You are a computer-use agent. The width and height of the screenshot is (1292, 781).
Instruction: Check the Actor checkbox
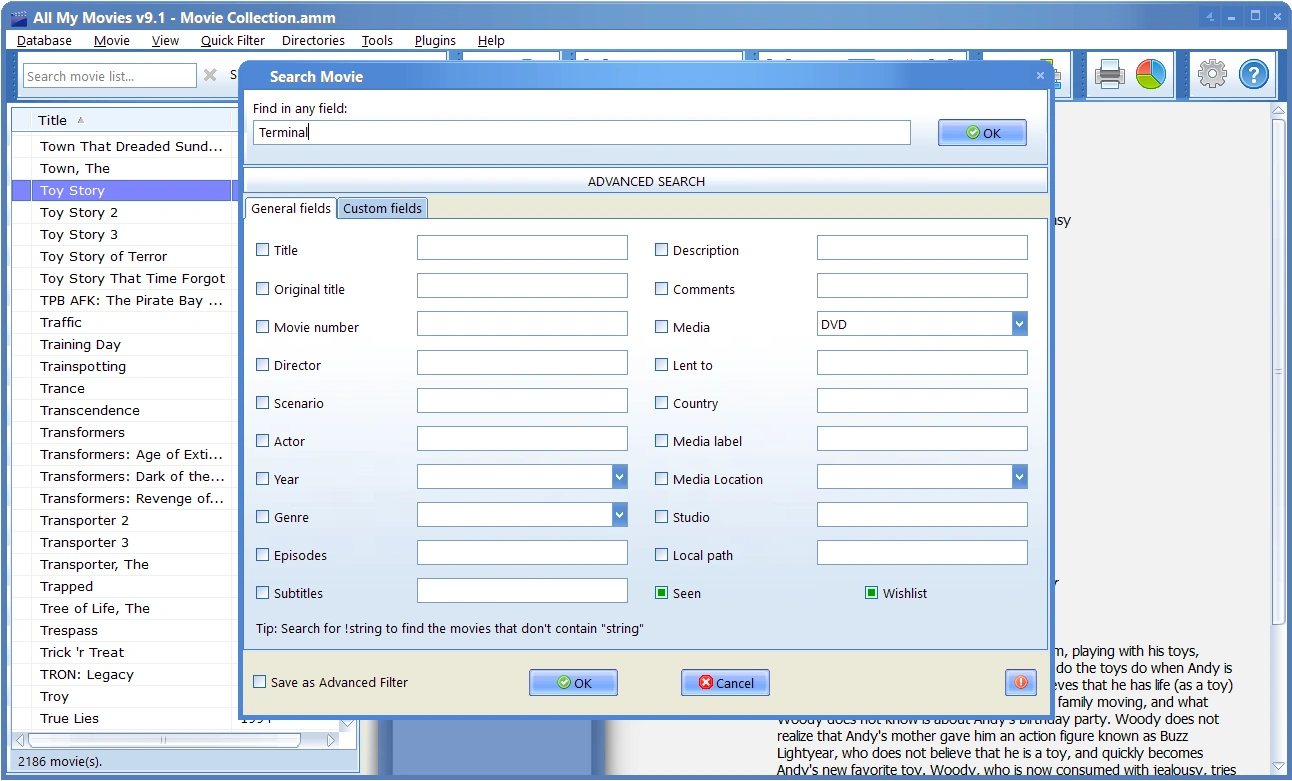pos(262,441)
